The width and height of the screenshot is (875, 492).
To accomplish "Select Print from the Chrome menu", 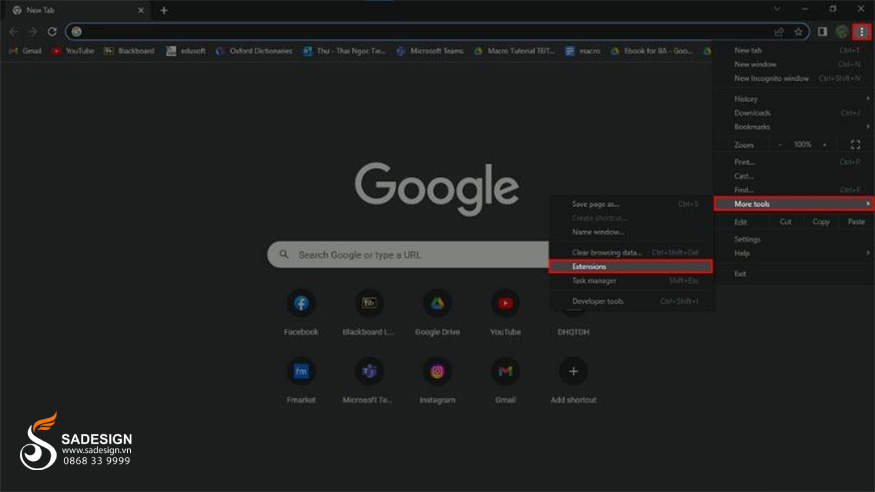I will 794,162.
